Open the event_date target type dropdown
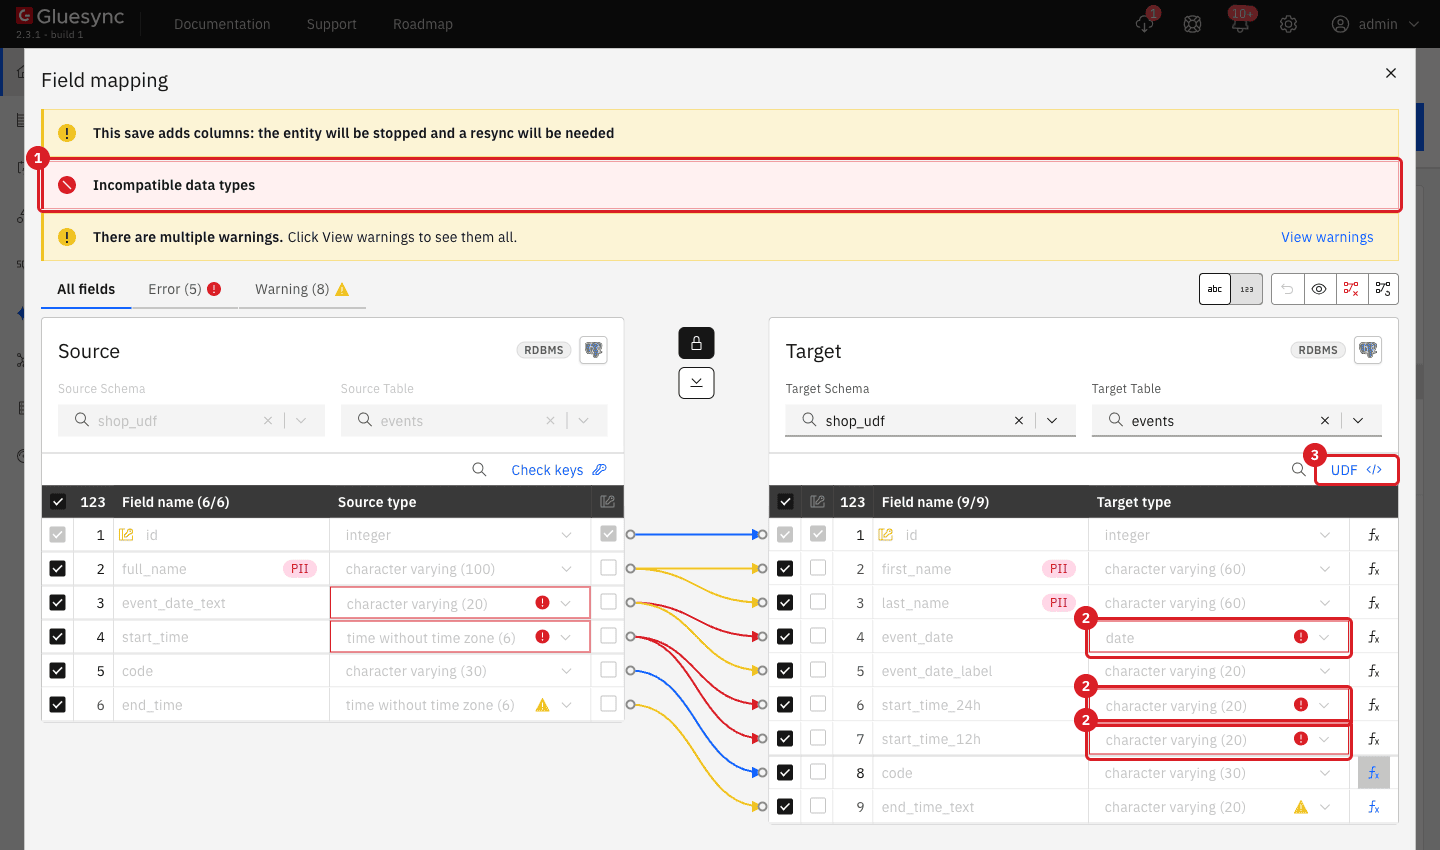The image size is (1440, 850). tap(1324, 637)
